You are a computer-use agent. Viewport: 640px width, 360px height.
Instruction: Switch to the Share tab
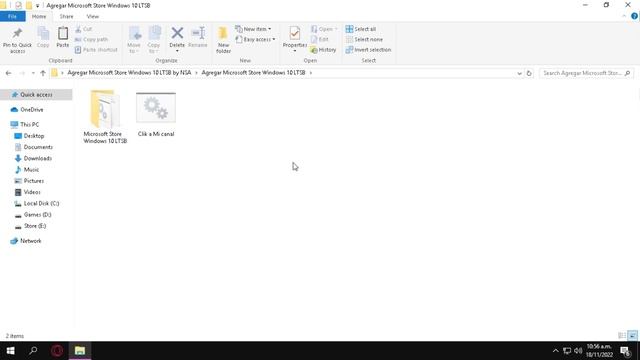coord(66,16)
